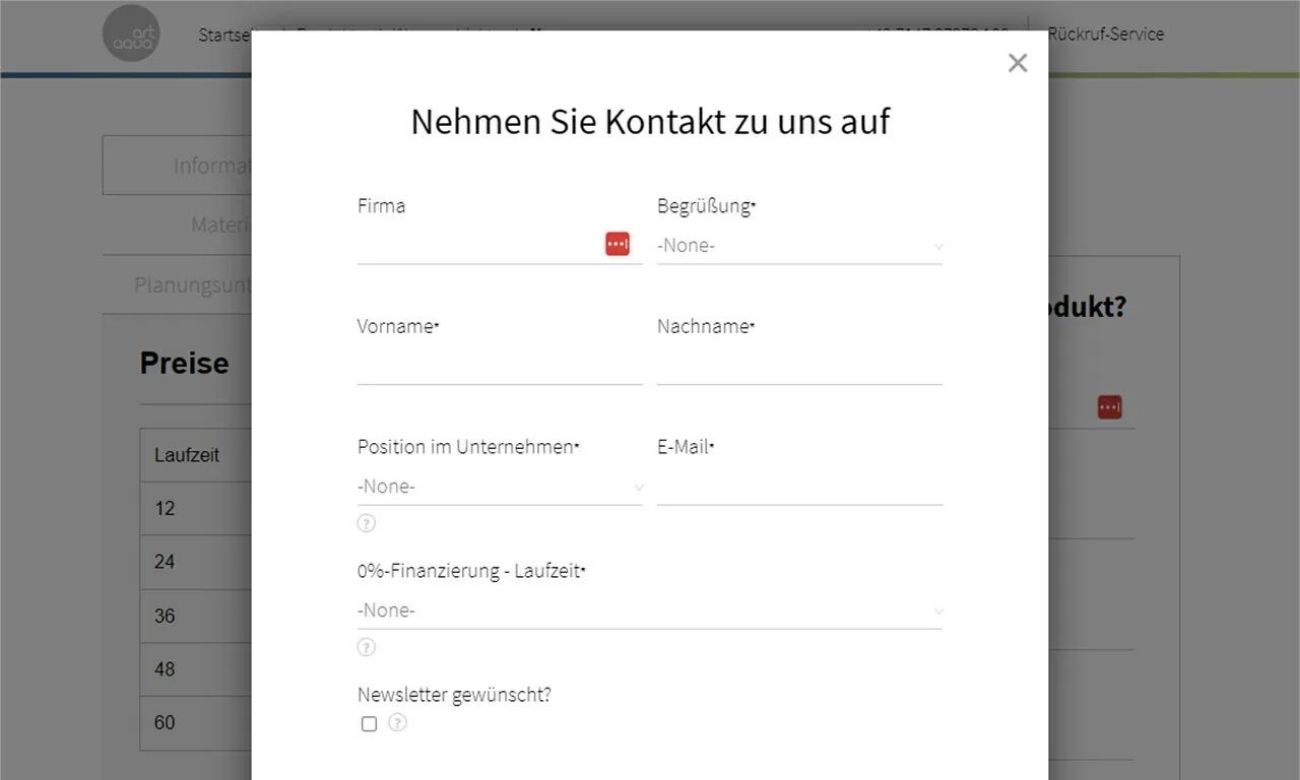This screenshot has width=1300, height=780.
Task: Click the red password manager icon in Firma field
Action: coord(617,244)
